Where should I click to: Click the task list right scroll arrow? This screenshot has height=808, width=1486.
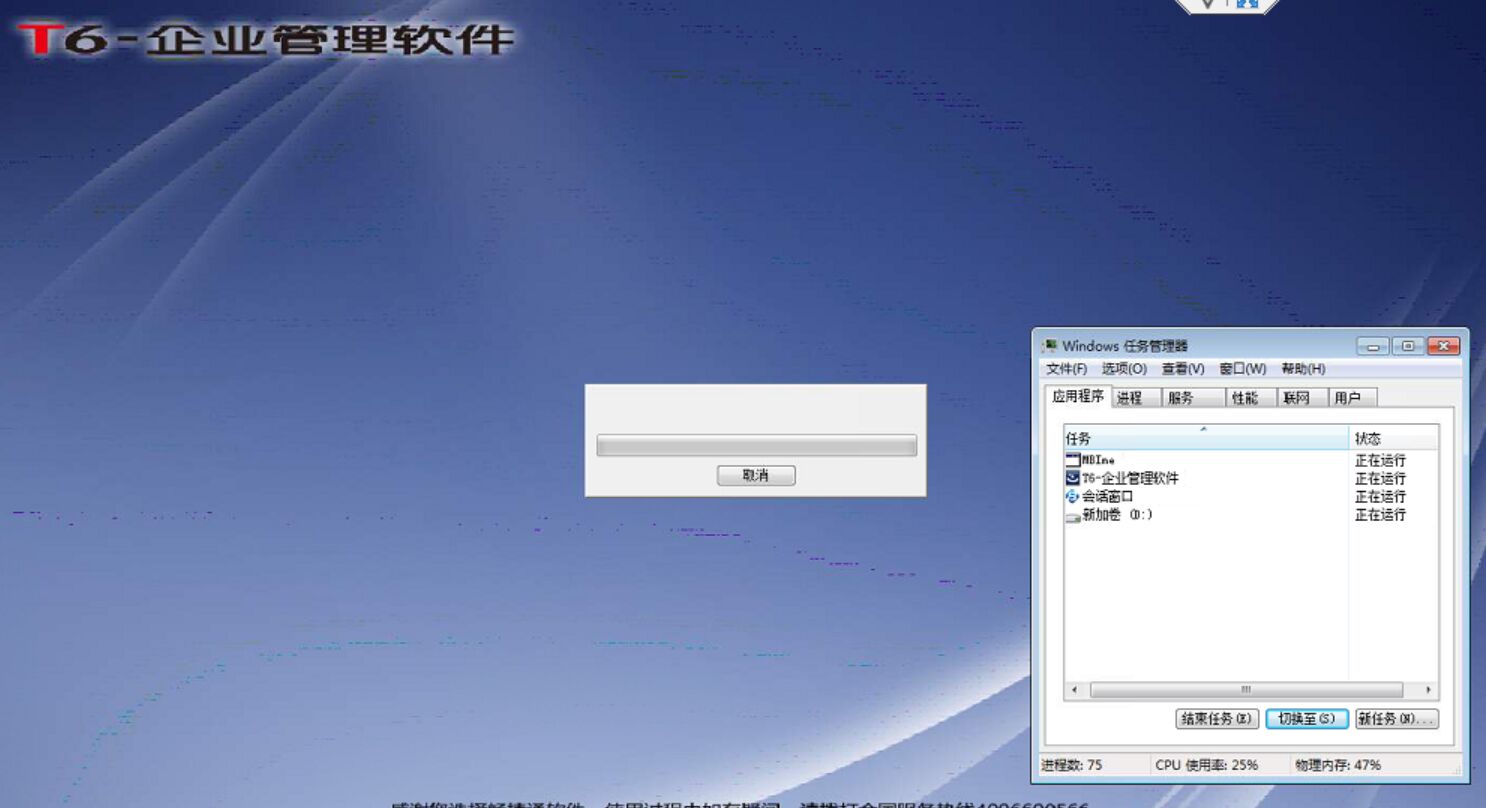point(1428,690)
